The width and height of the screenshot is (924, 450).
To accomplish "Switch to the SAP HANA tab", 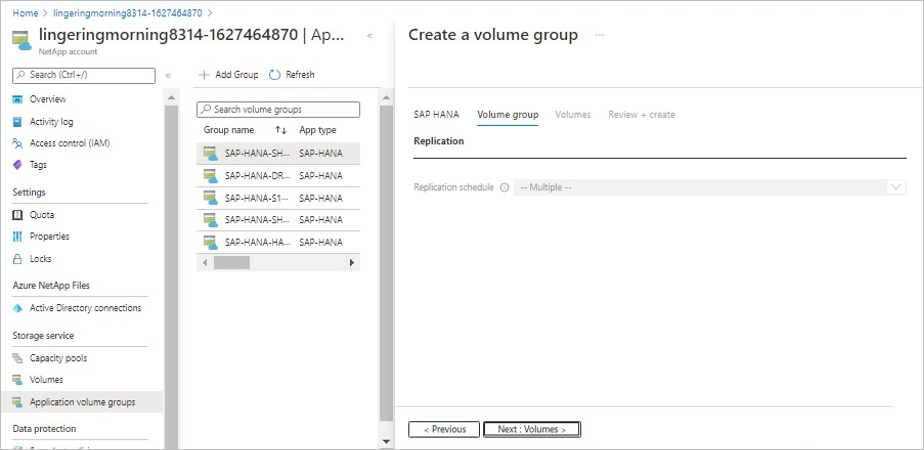I will (436, 115).
